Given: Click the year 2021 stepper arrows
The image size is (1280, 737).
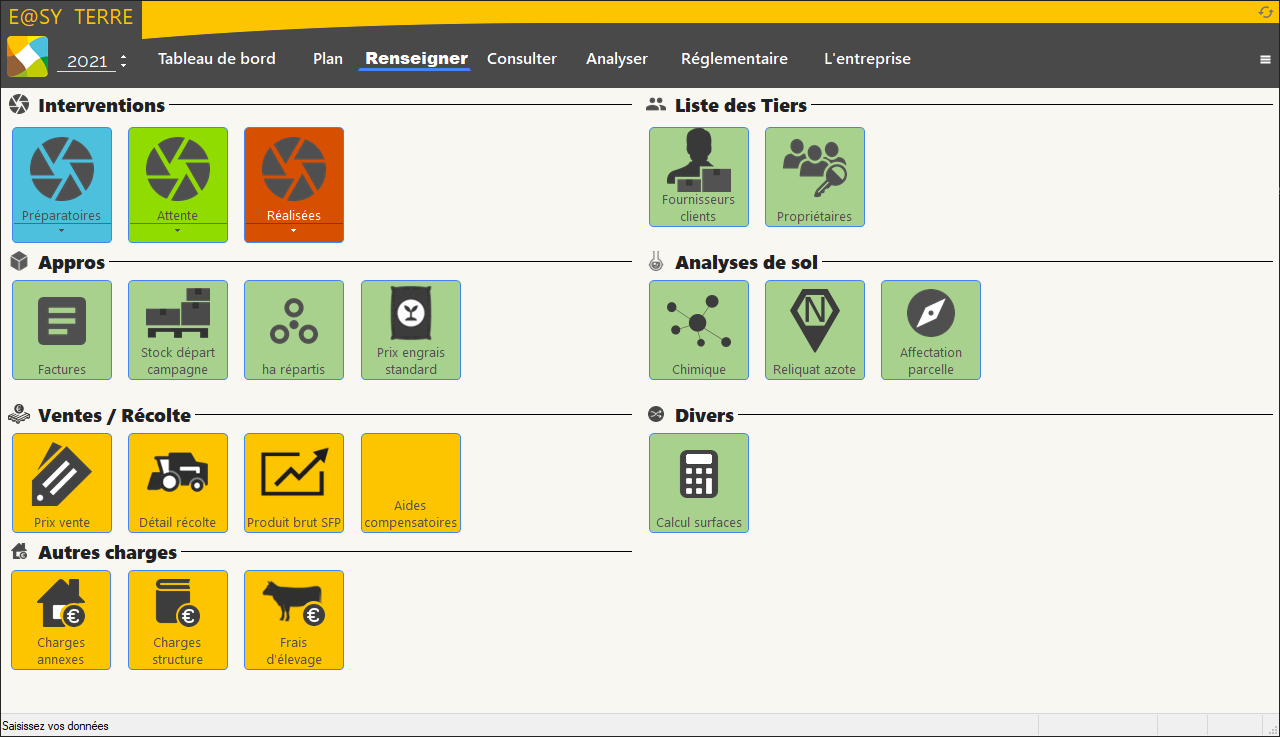Looking at the screenshot, I should tap(123, 61).
